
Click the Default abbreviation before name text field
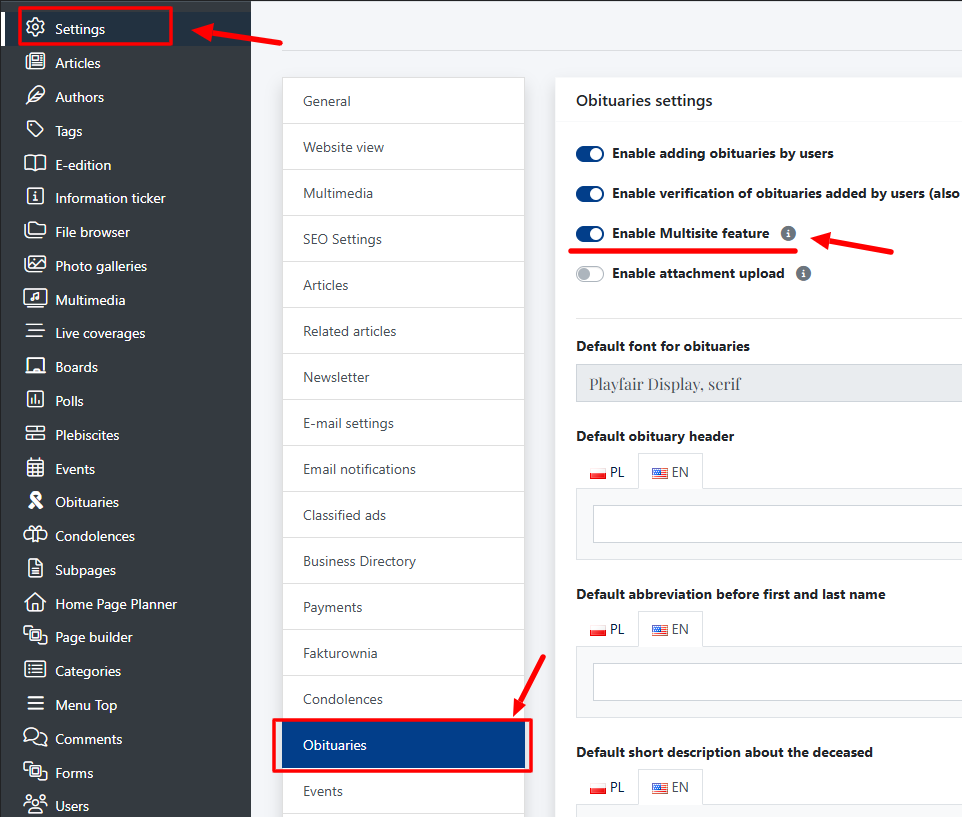pyautogui.click(x=777, y=681)
